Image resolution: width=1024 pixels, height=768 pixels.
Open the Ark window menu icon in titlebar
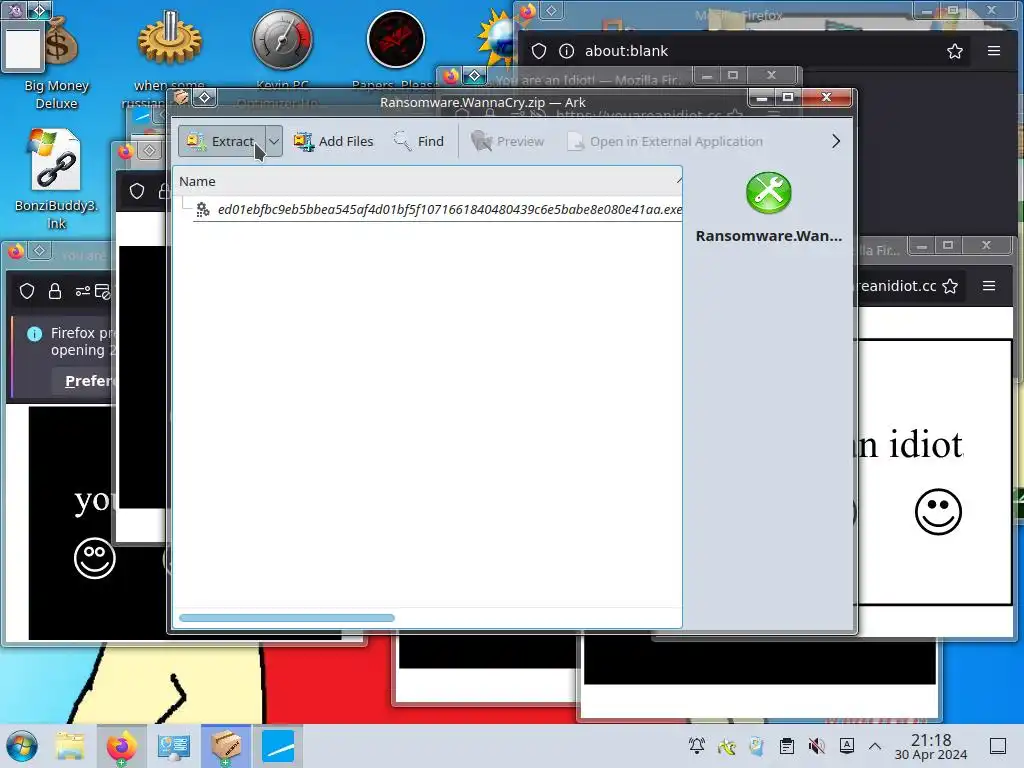[x=181, y=97]
